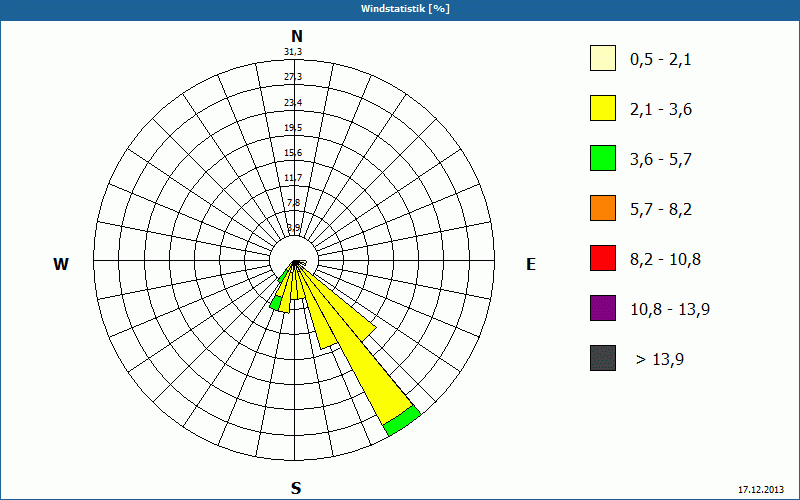Click the legend label '8,2 - 10,8'
The height and width of the screenshot is (500, 800).
click(x=665, y=260)
